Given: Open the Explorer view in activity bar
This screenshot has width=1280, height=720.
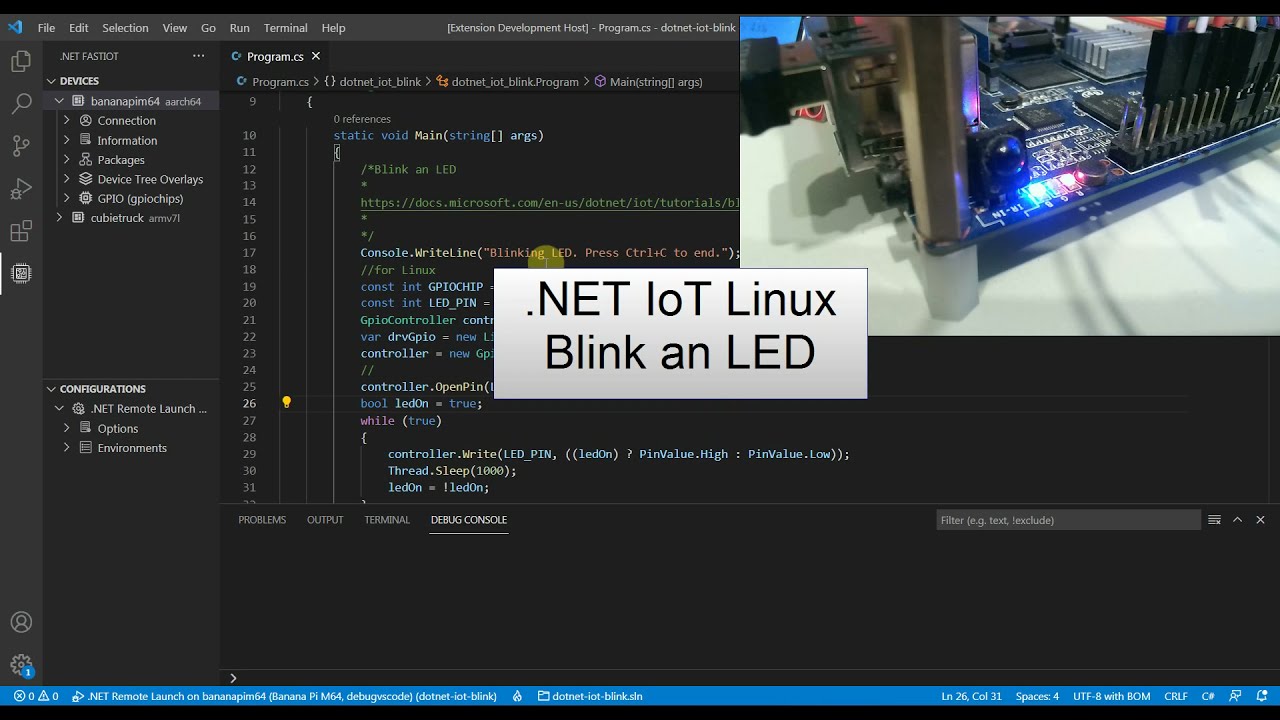Looking at the screenshot, I should point(21,62).
